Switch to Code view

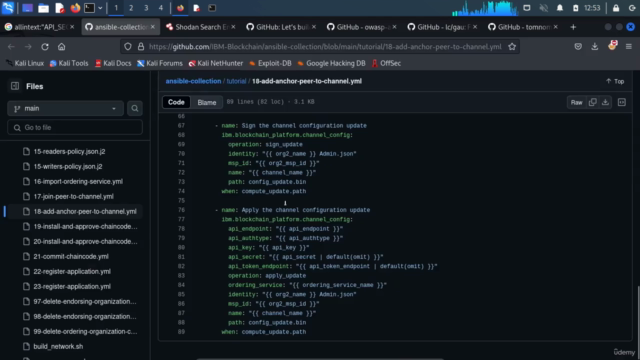point(176,102)
